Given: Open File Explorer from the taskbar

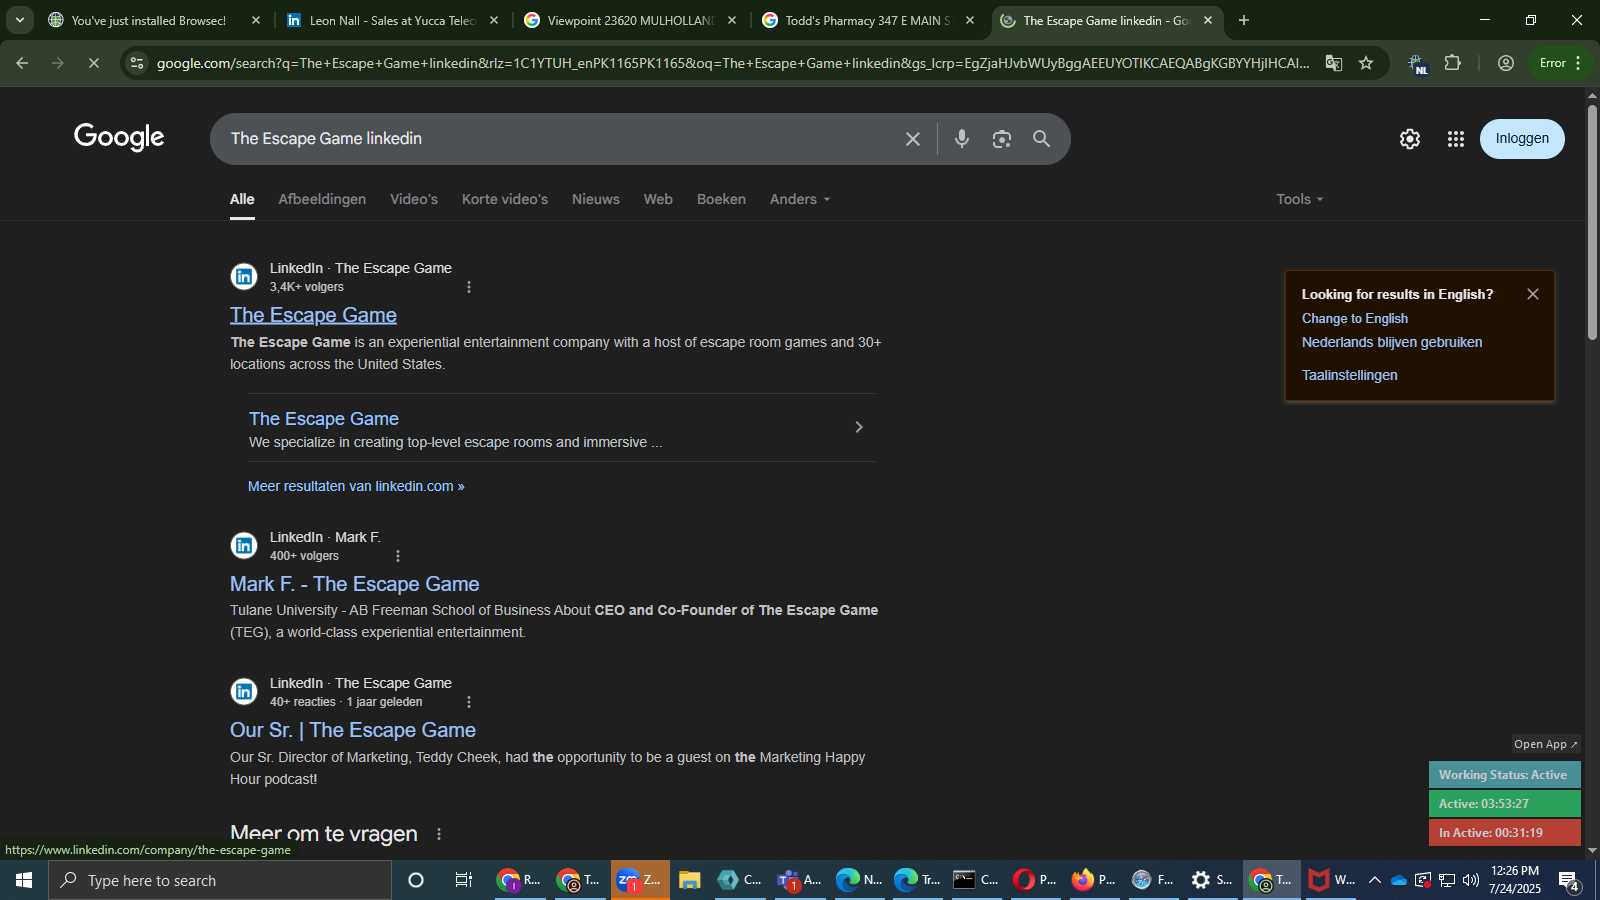Looking at the screenshot, I should [689, 880].
